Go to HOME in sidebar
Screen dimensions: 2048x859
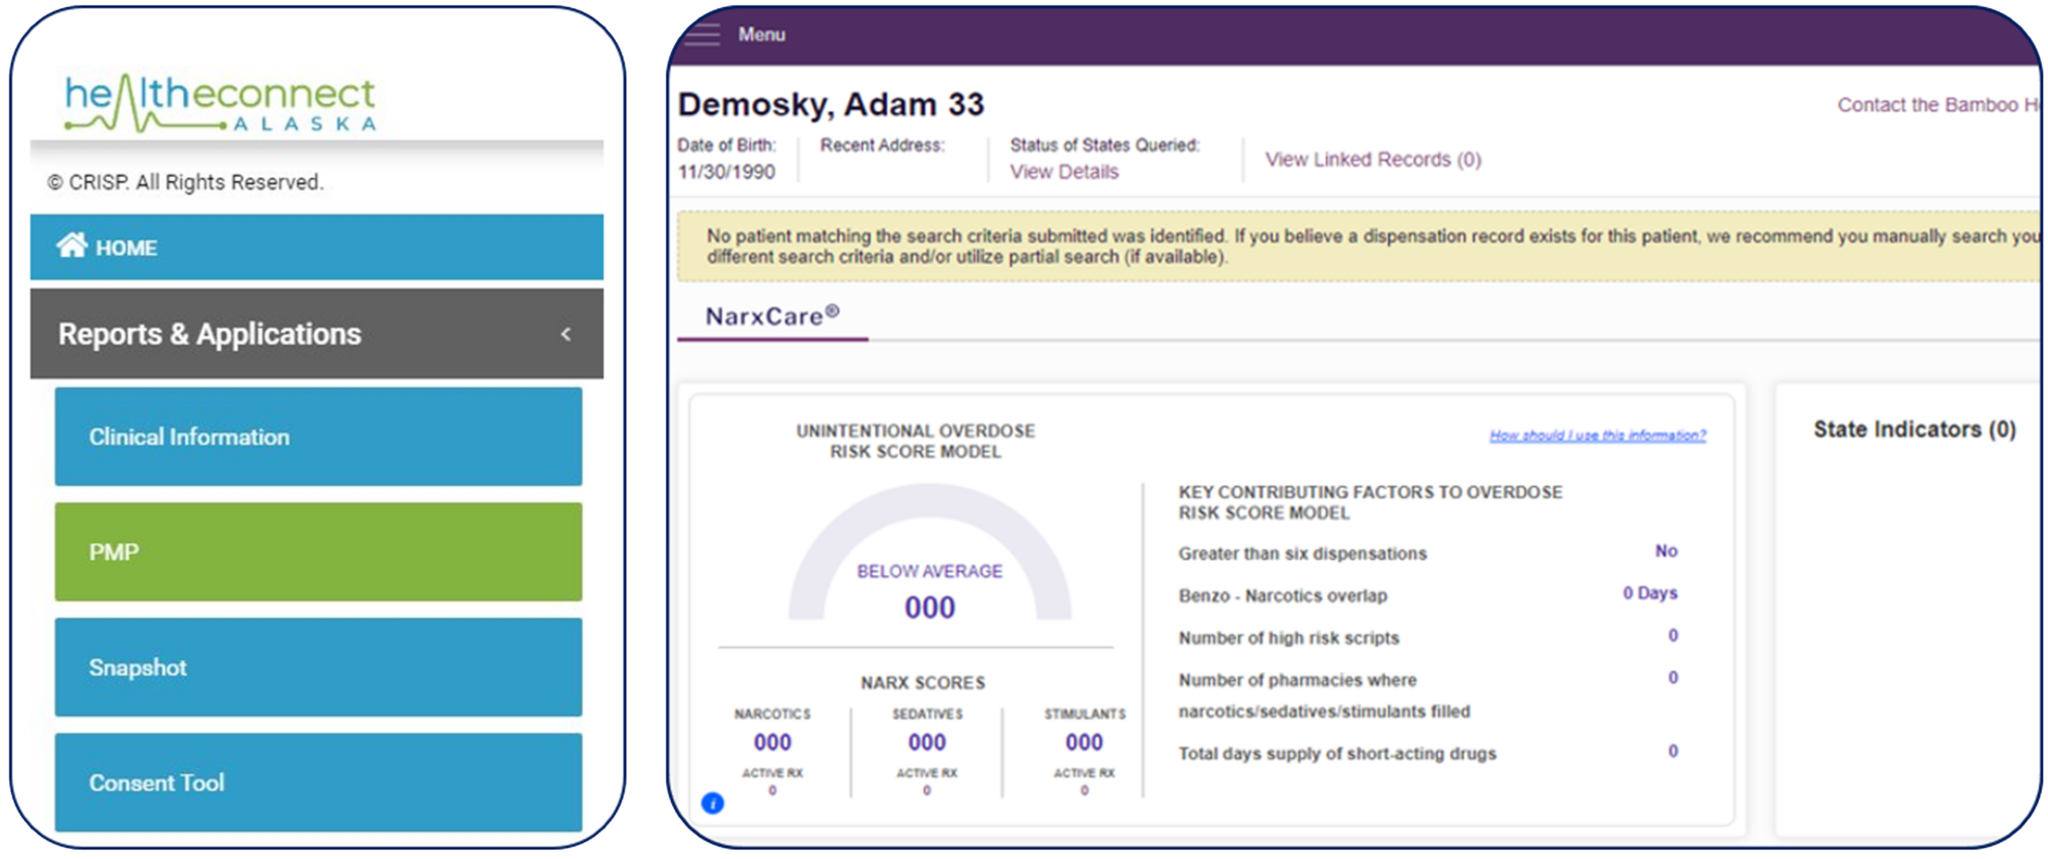tap(317, 247)
